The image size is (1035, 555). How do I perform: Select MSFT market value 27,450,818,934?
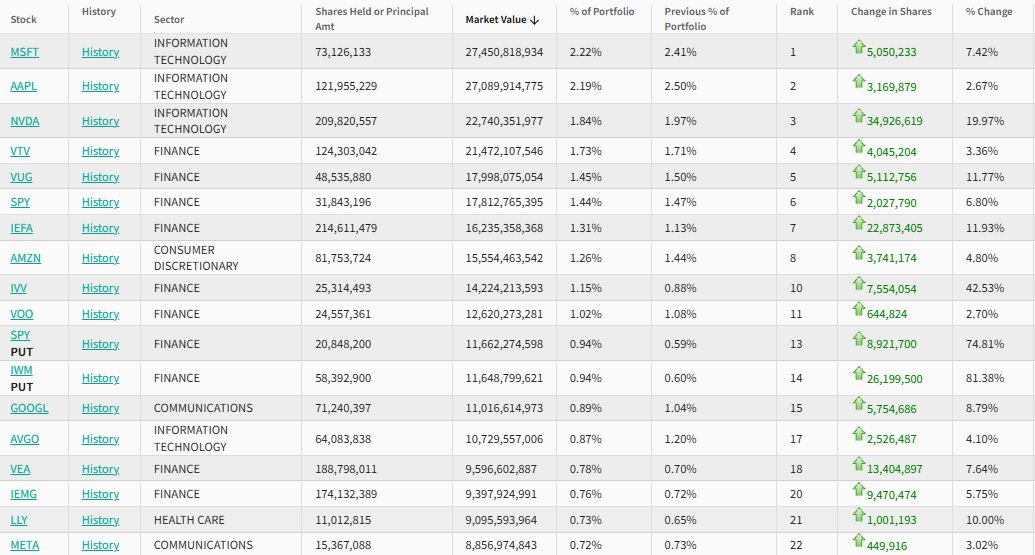click(x=504, y=52)
